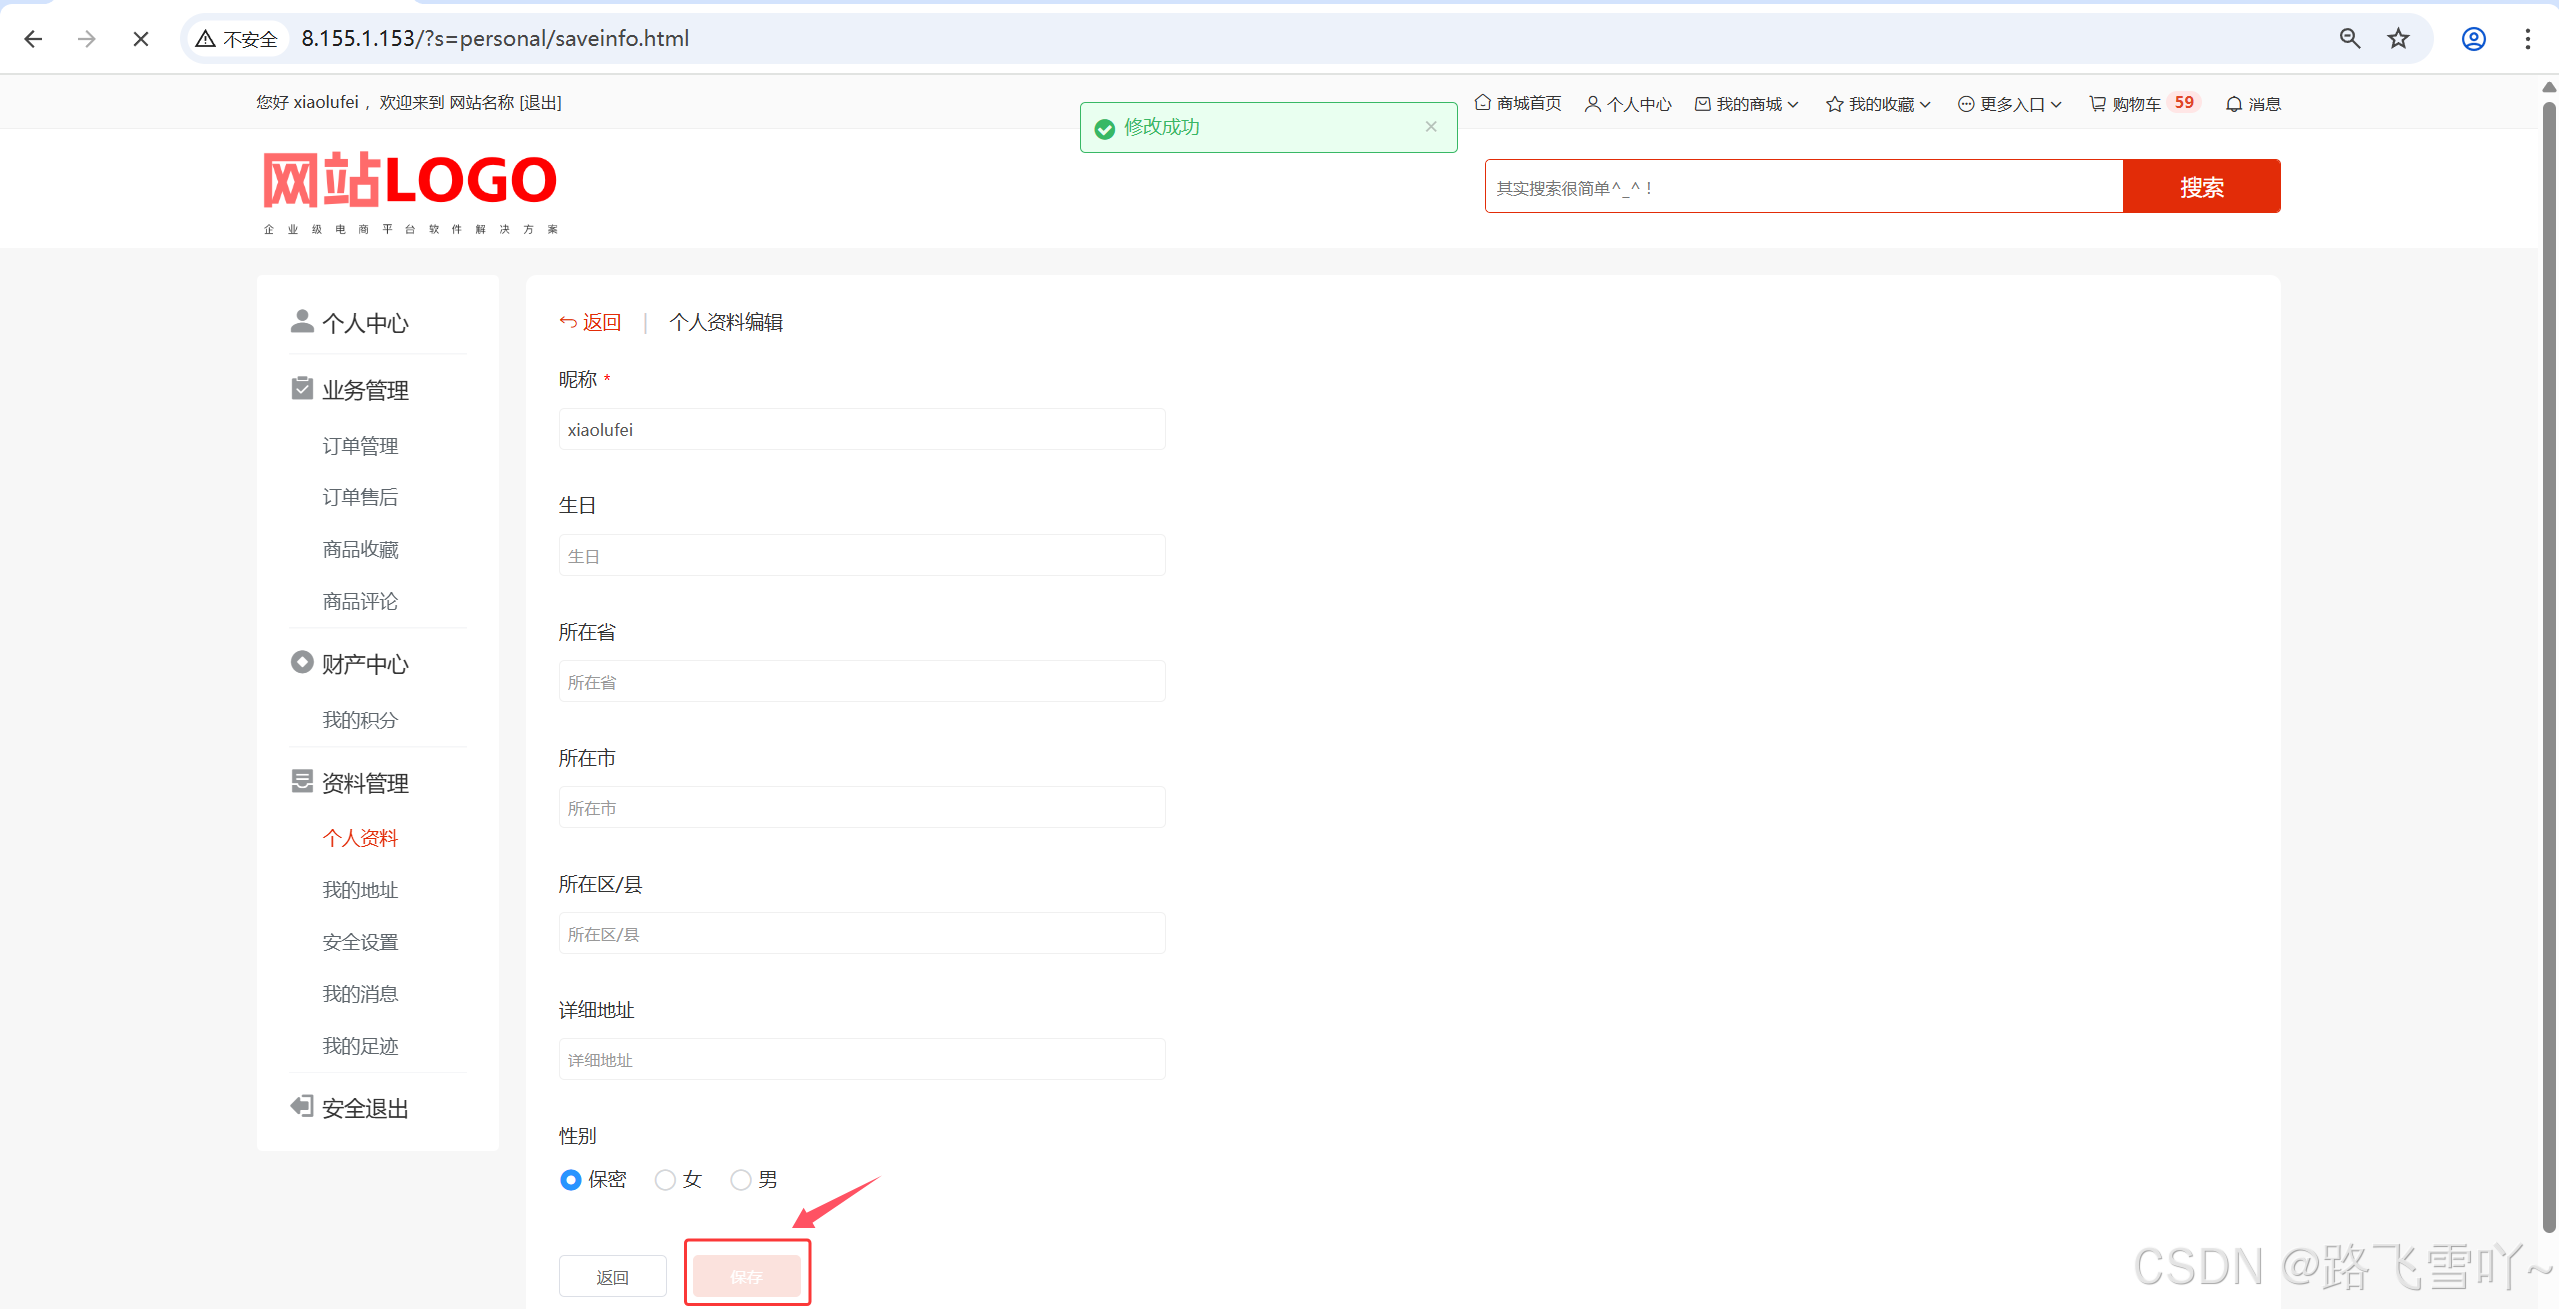This screenshot has width=2559, height=1309.
Task: Click the message bell icon
Action: point(2233,103)
